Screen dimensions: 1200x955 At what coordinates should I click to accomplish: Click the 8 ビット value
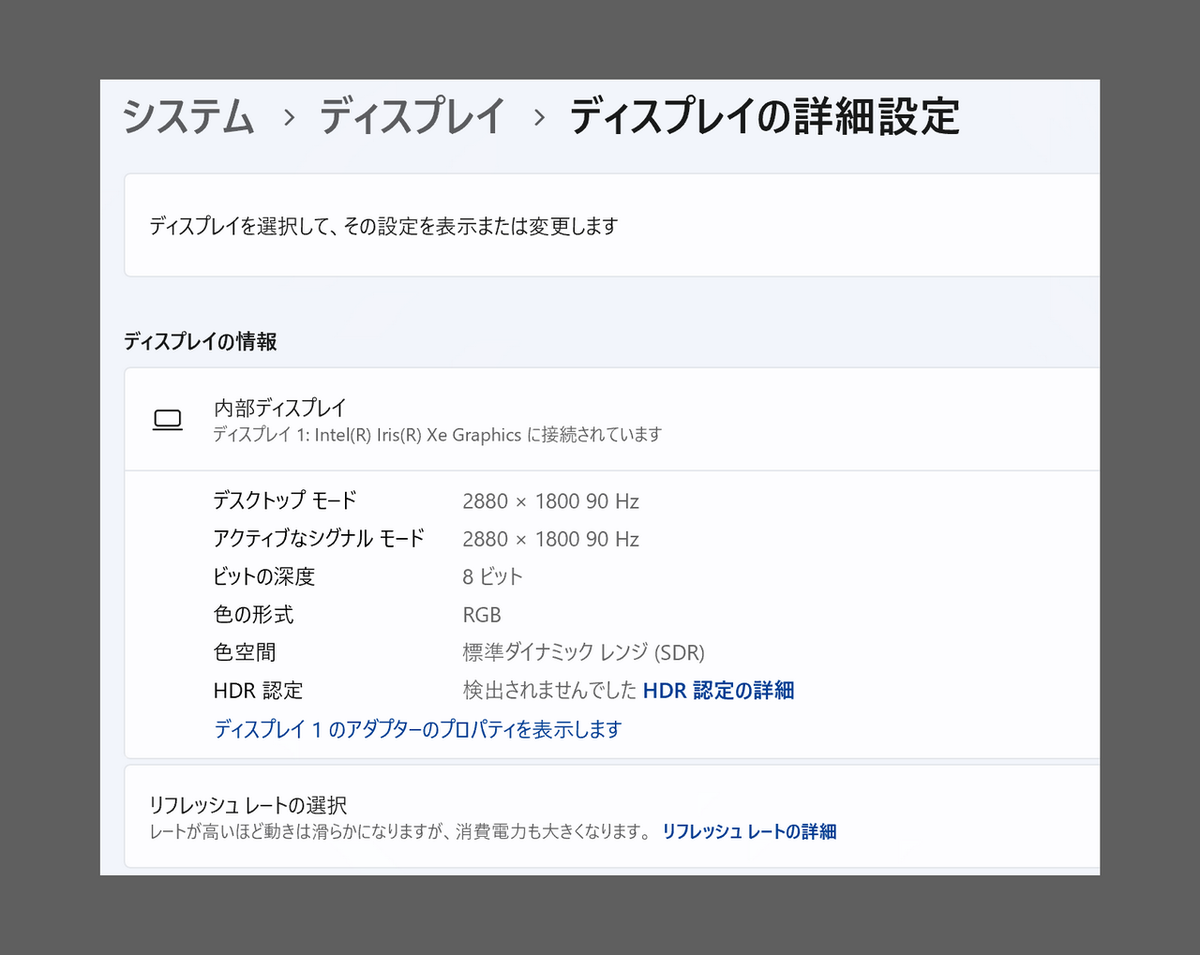coord(493,577)
